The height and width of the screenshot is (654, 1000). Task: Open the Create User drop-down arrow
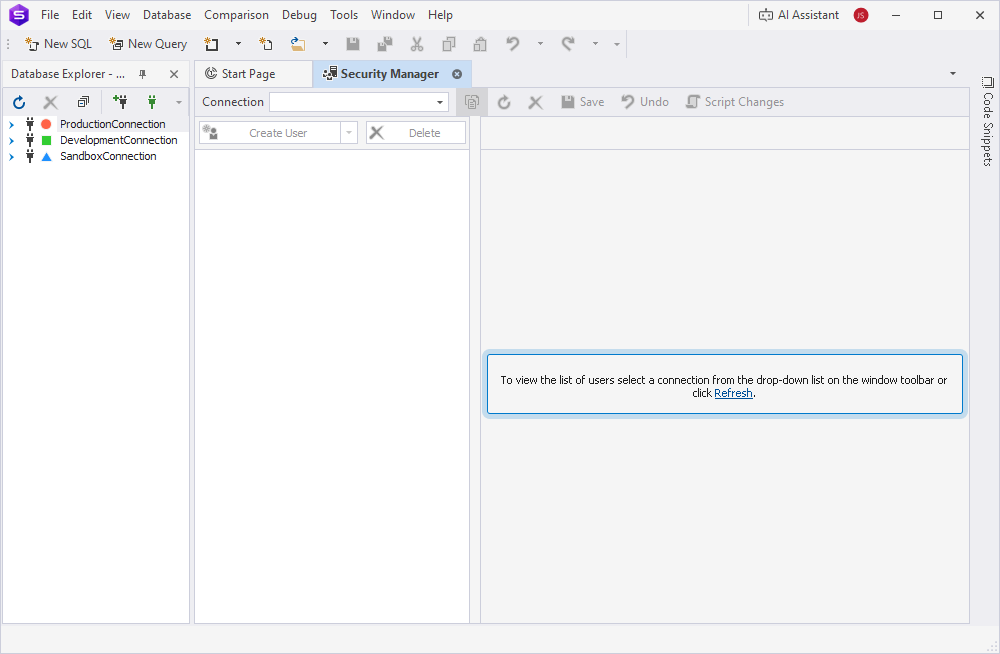tap(348, 132)
